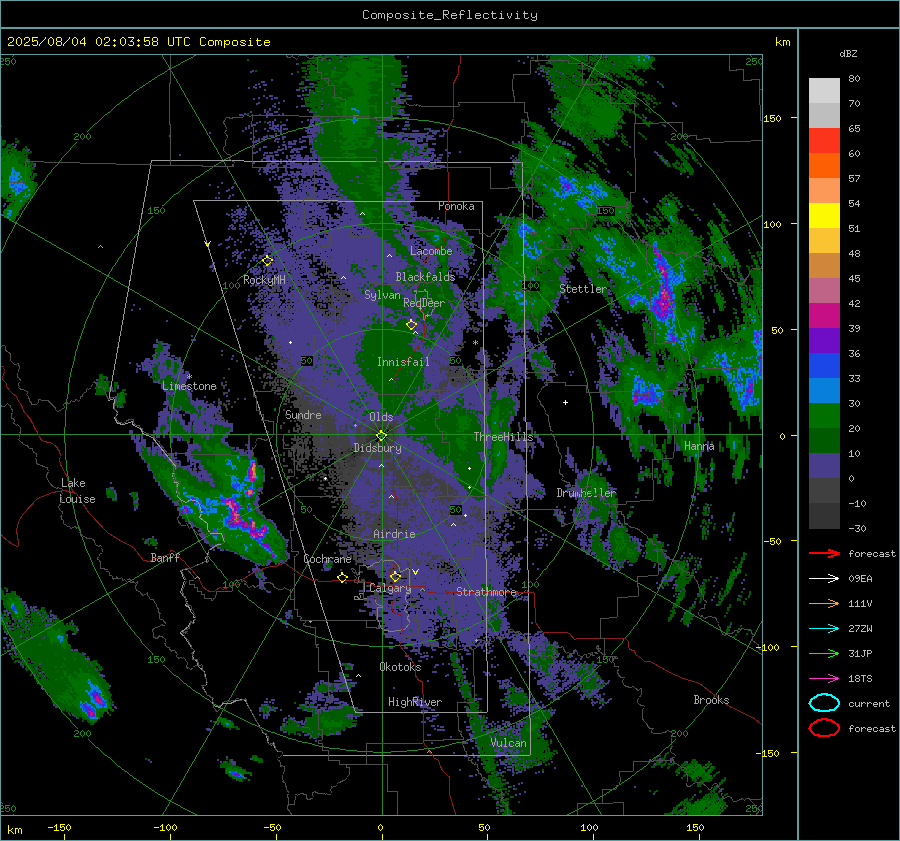The width and height of the screenshot is (900, 841).
Task: Click the ThreeHills city label
Action: click(x=503, y=437)
